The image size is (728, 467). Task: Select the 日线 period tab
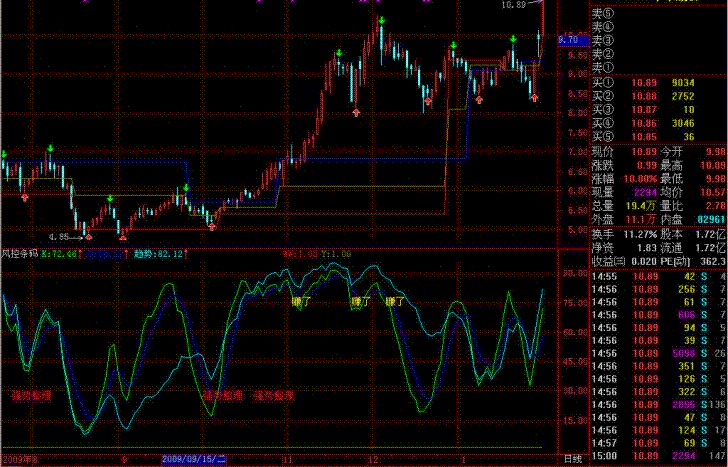click(x=572, y=459)
